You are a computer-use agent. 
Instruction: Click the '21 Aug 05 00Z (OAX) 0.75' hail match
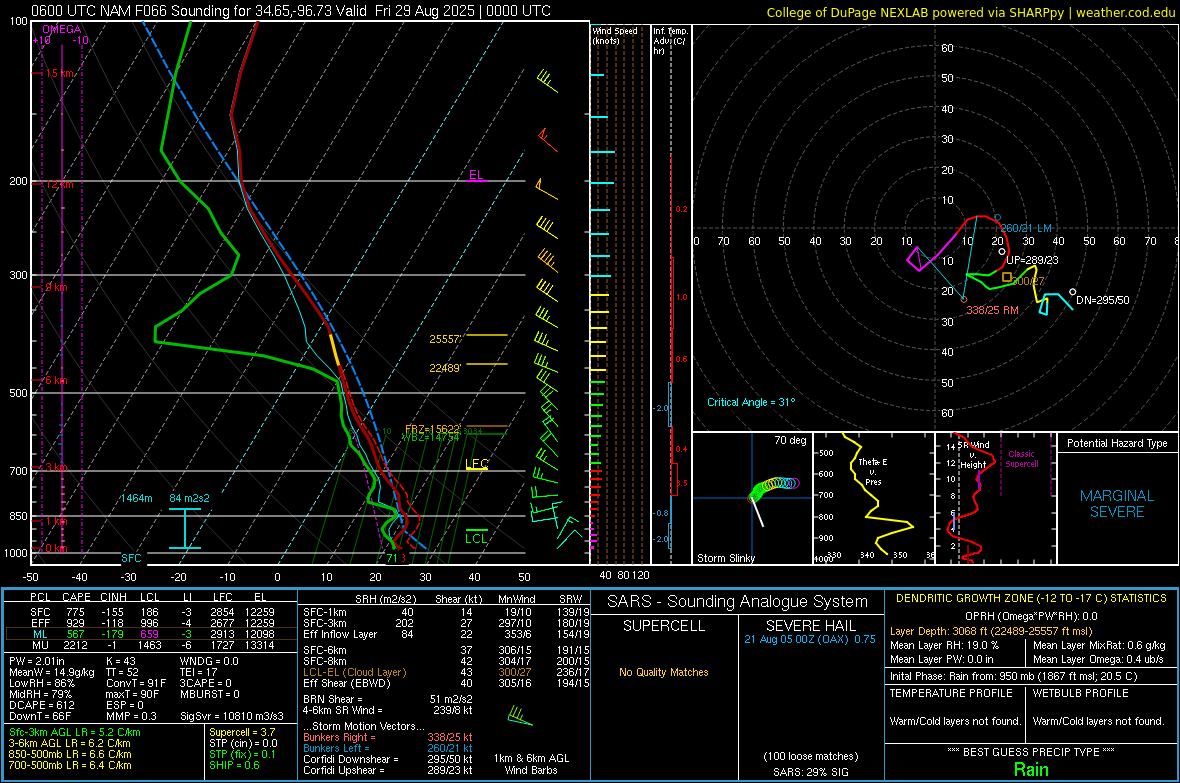(810, 639)
